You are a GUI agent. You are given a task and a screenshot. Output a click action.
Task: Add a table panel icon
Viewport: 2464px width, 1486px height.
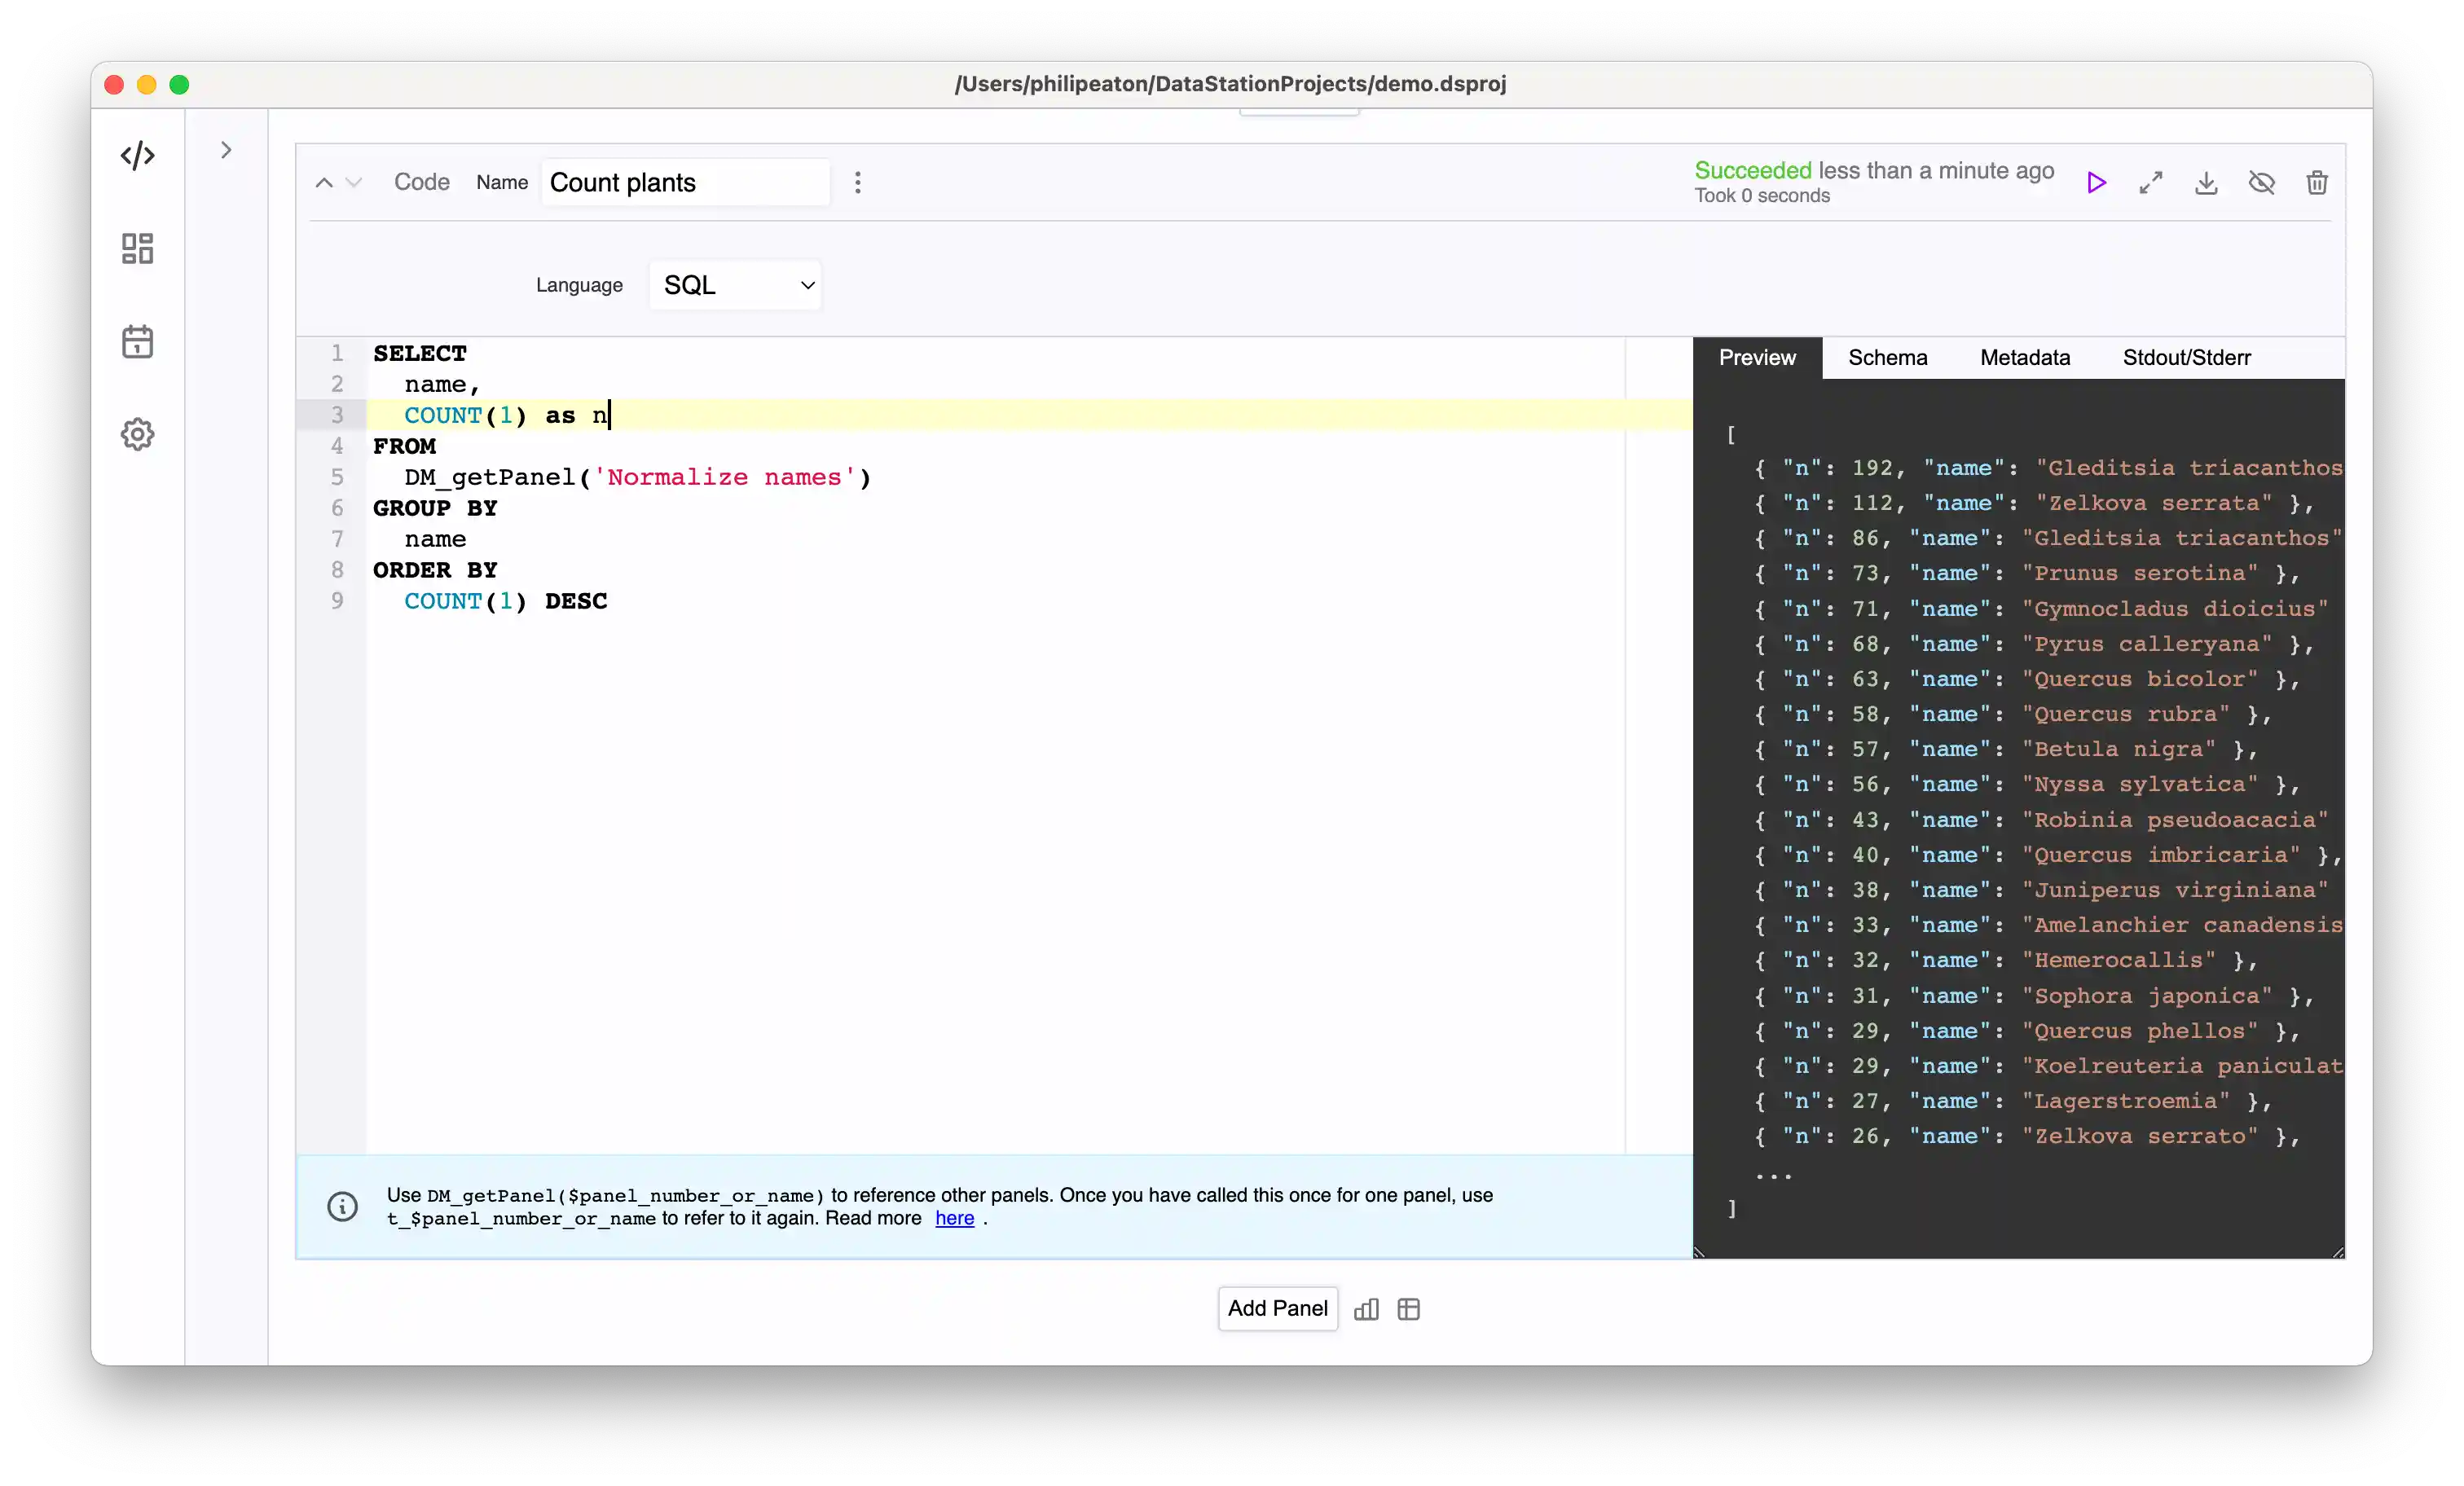click(x=1409, y=1309)
